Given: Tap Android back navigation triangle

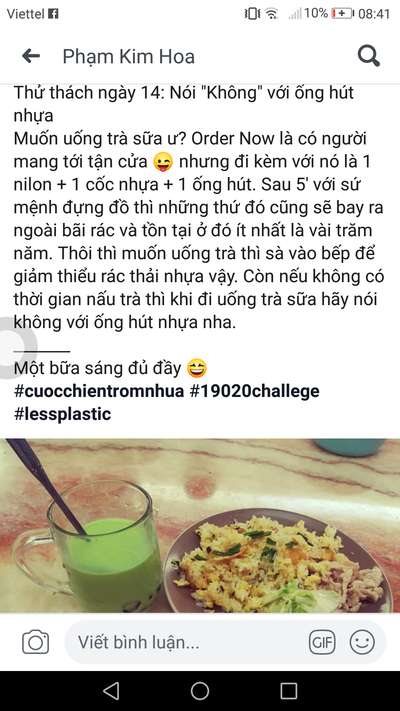Looking at the screenshot, I should (x=111, y=691).
